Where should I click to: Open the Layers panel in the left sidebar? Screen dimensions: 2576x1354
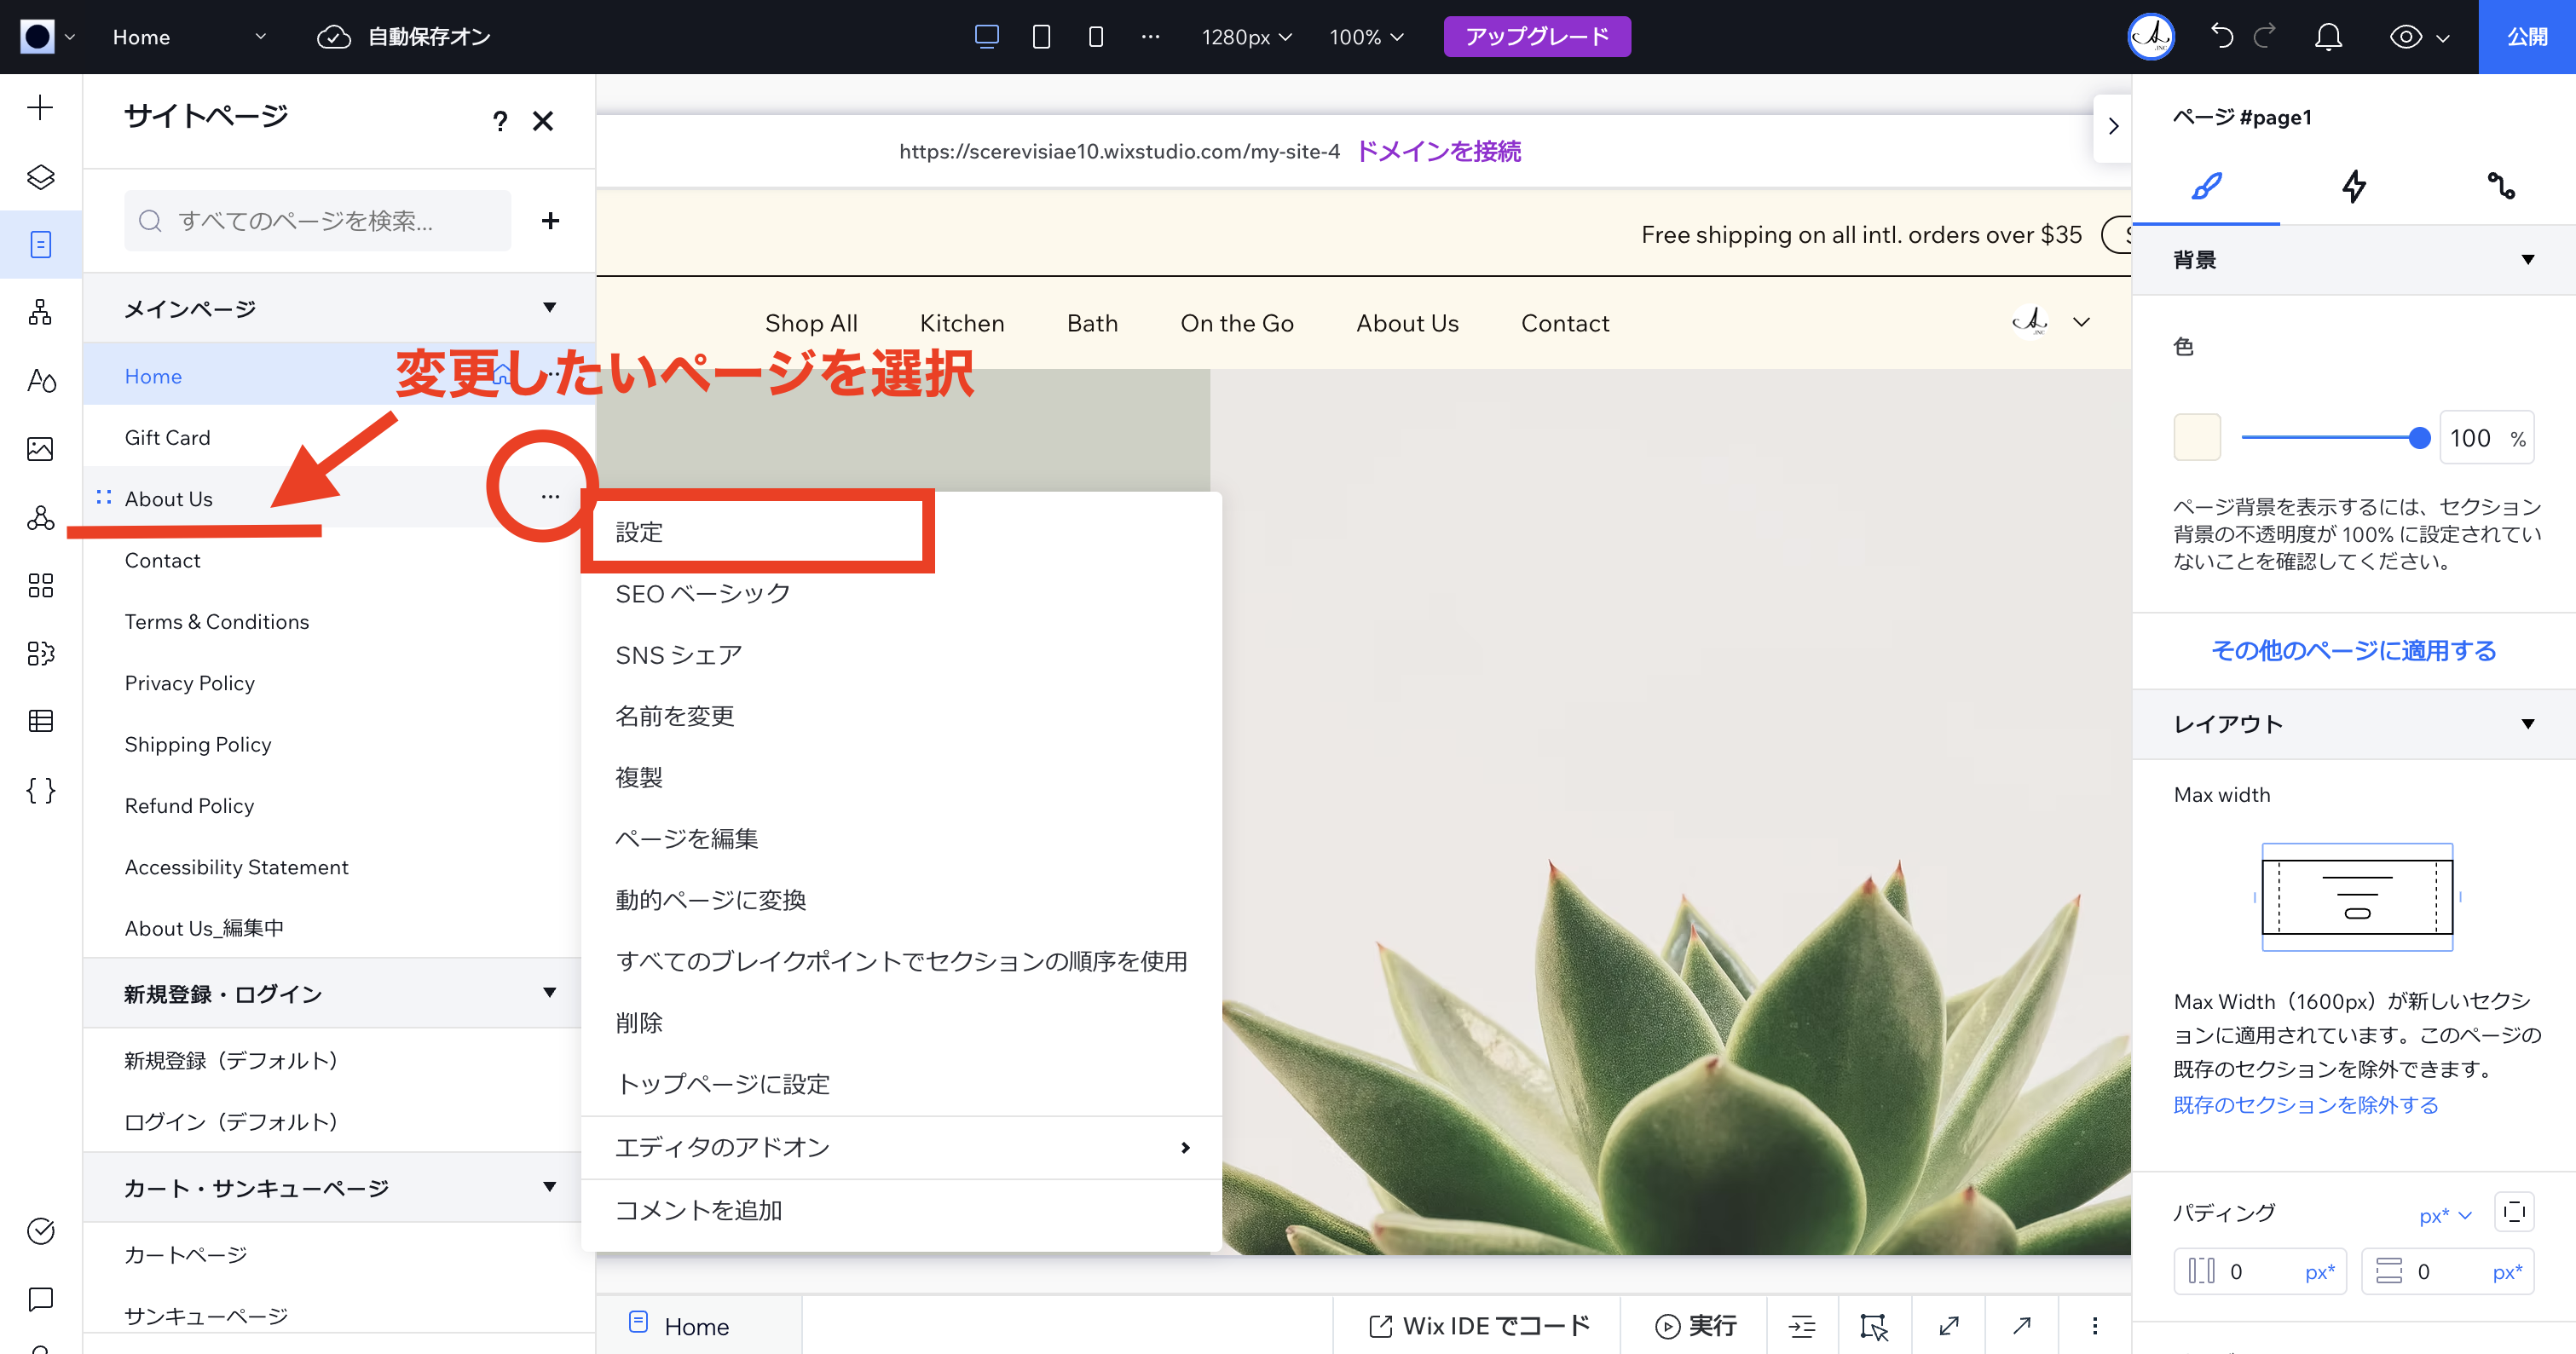[40, 177]
